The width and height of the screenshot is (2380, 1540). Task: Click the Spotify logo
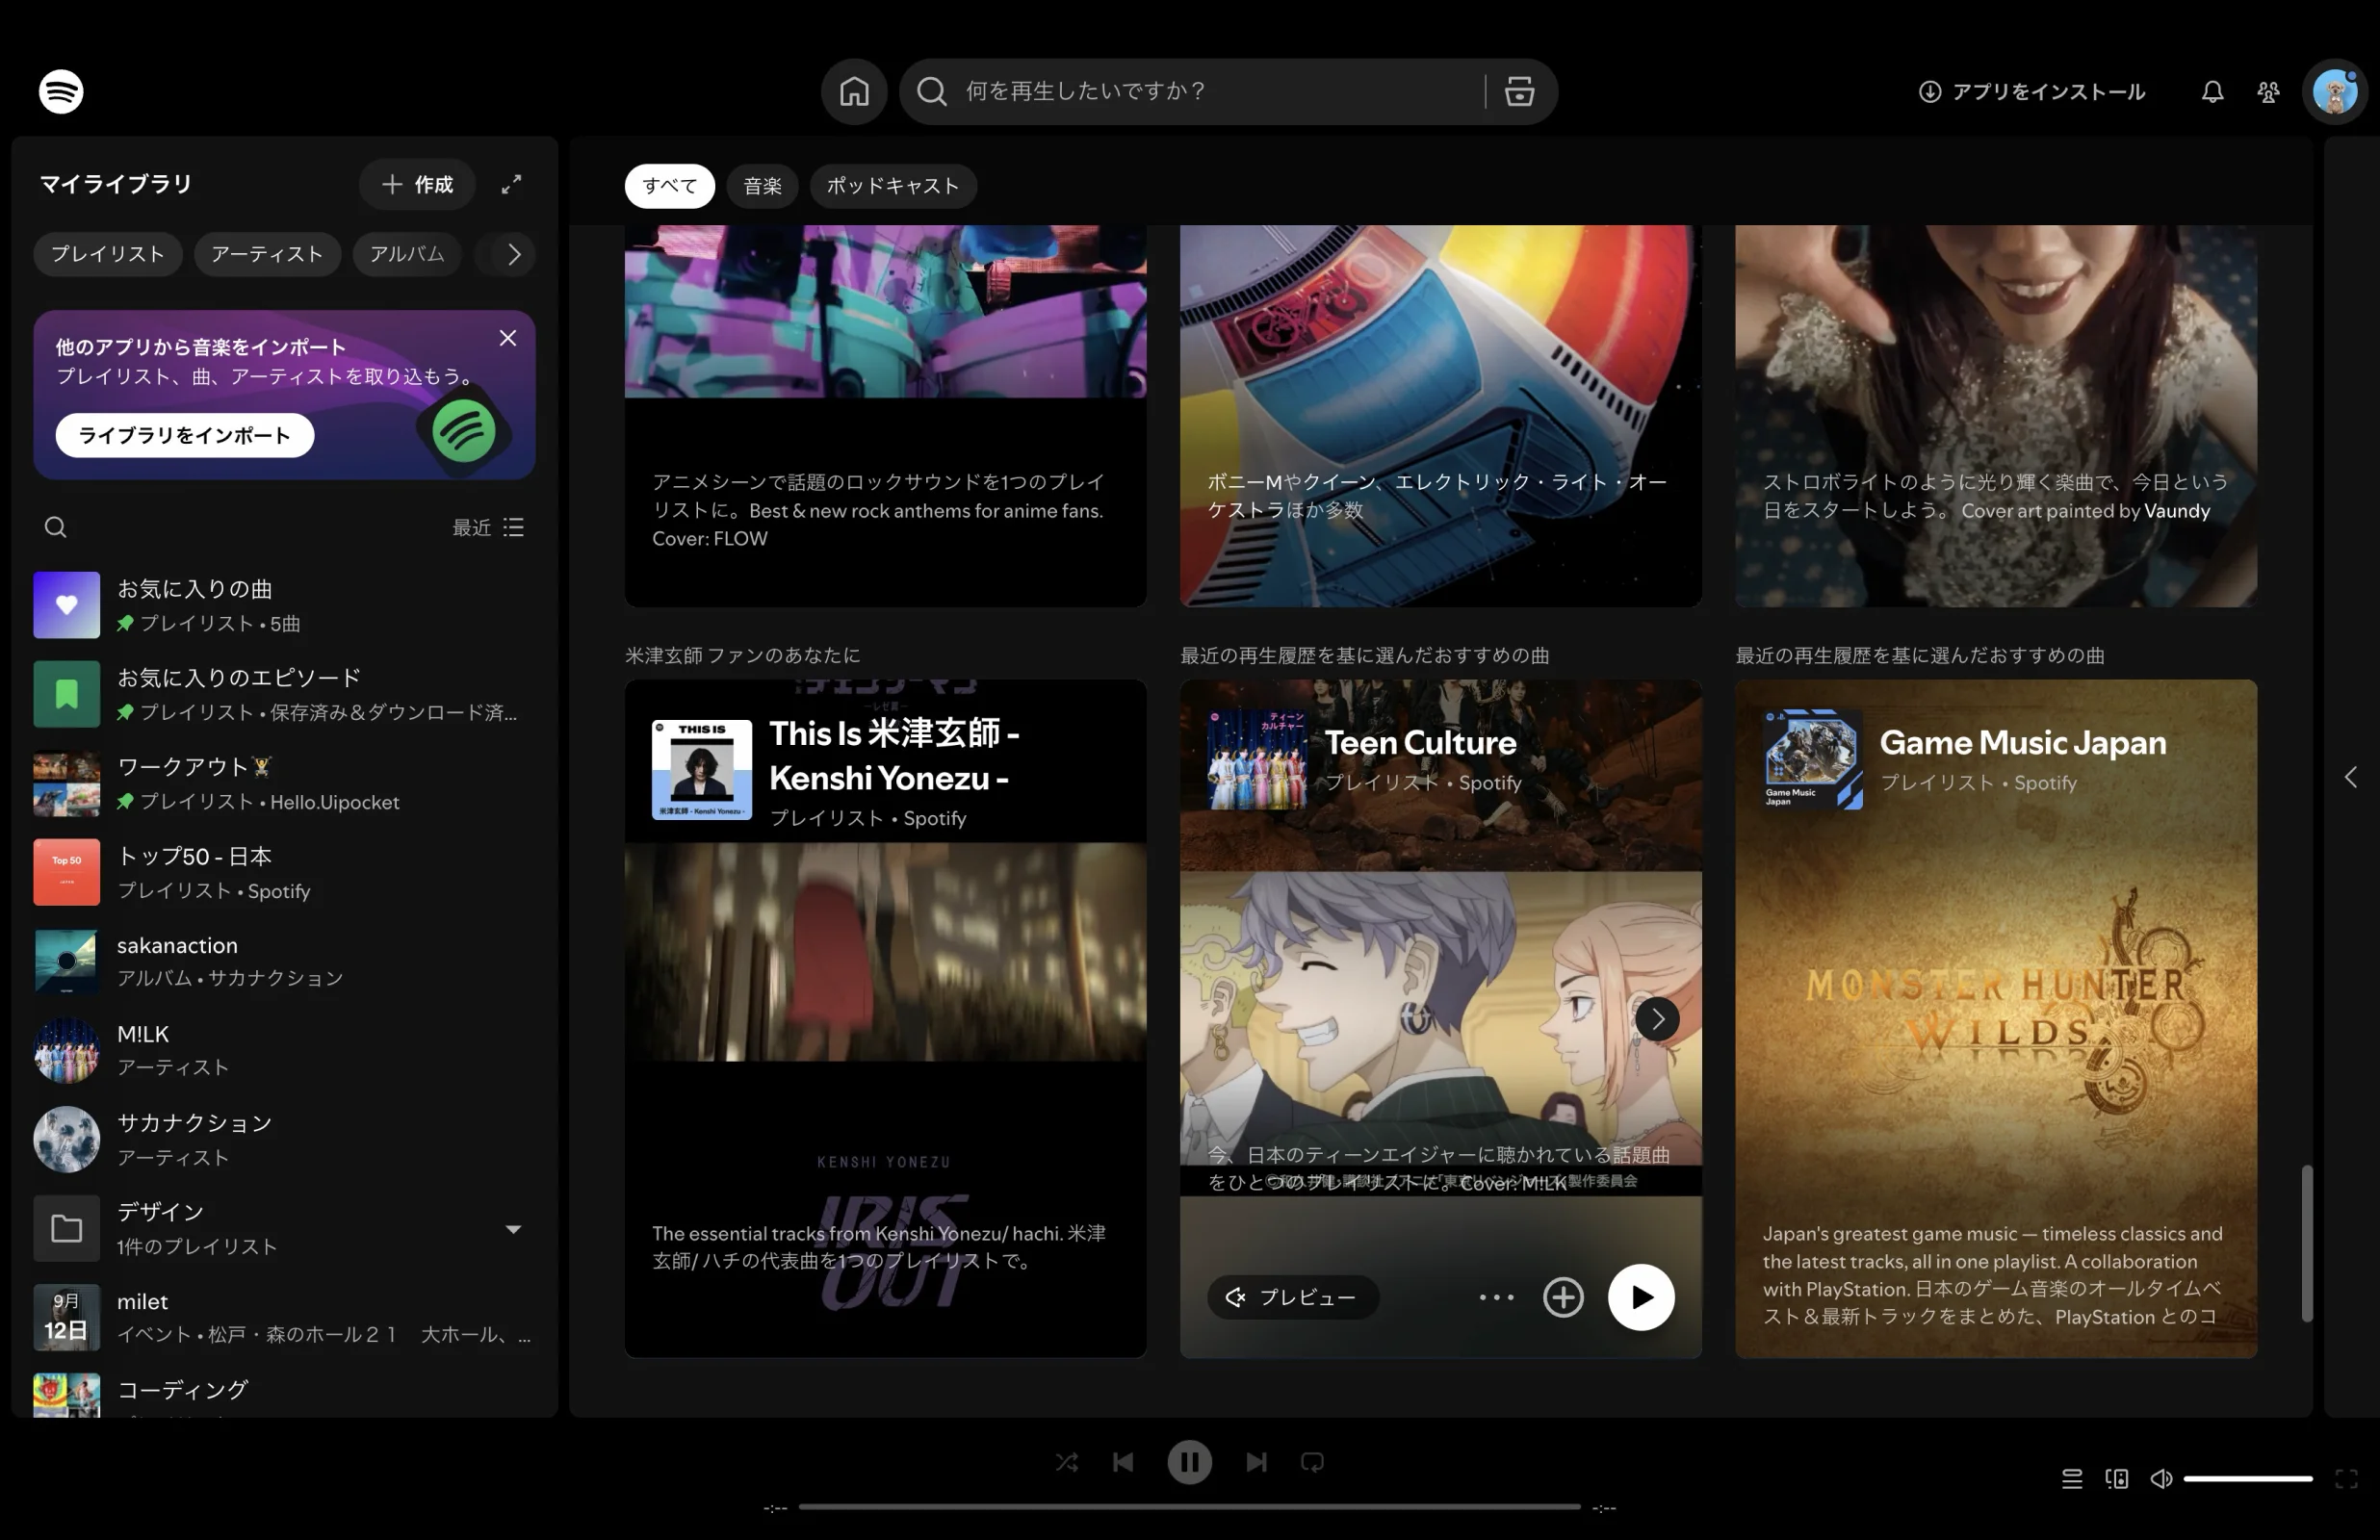[x=61, y=91]
